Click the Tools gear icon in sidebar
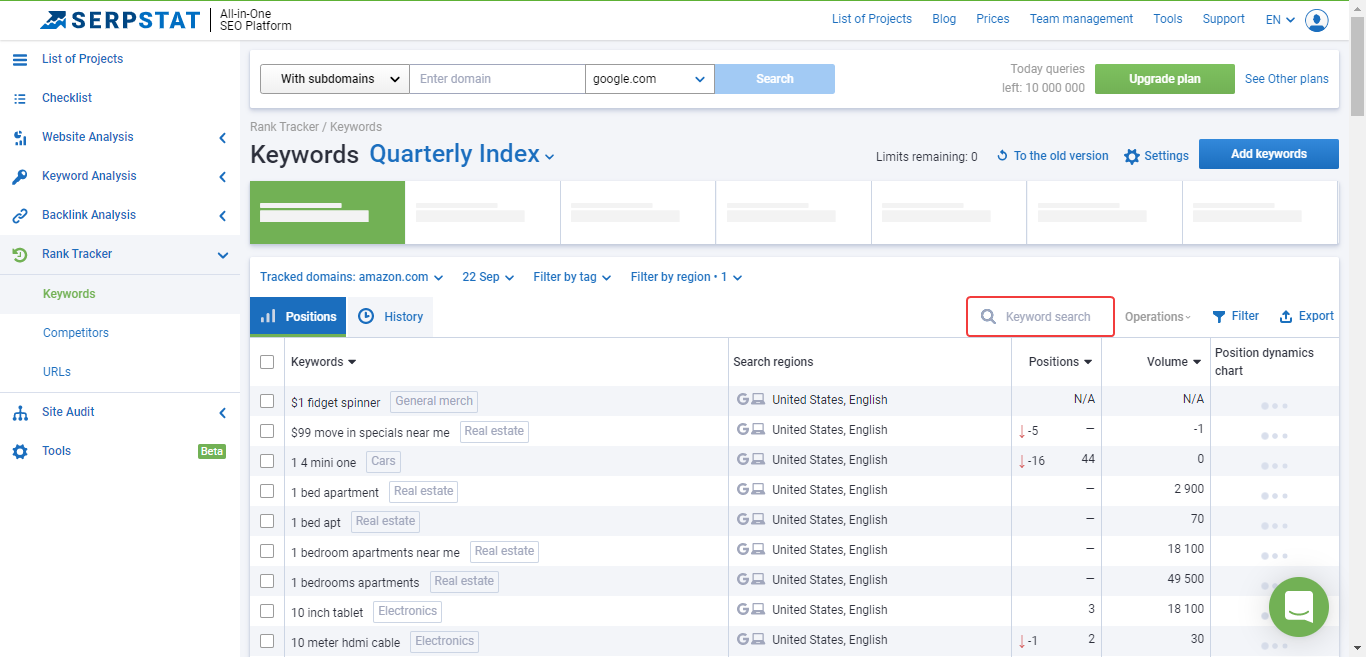Viewport: 1366px width, 657px height. point(20,451)
